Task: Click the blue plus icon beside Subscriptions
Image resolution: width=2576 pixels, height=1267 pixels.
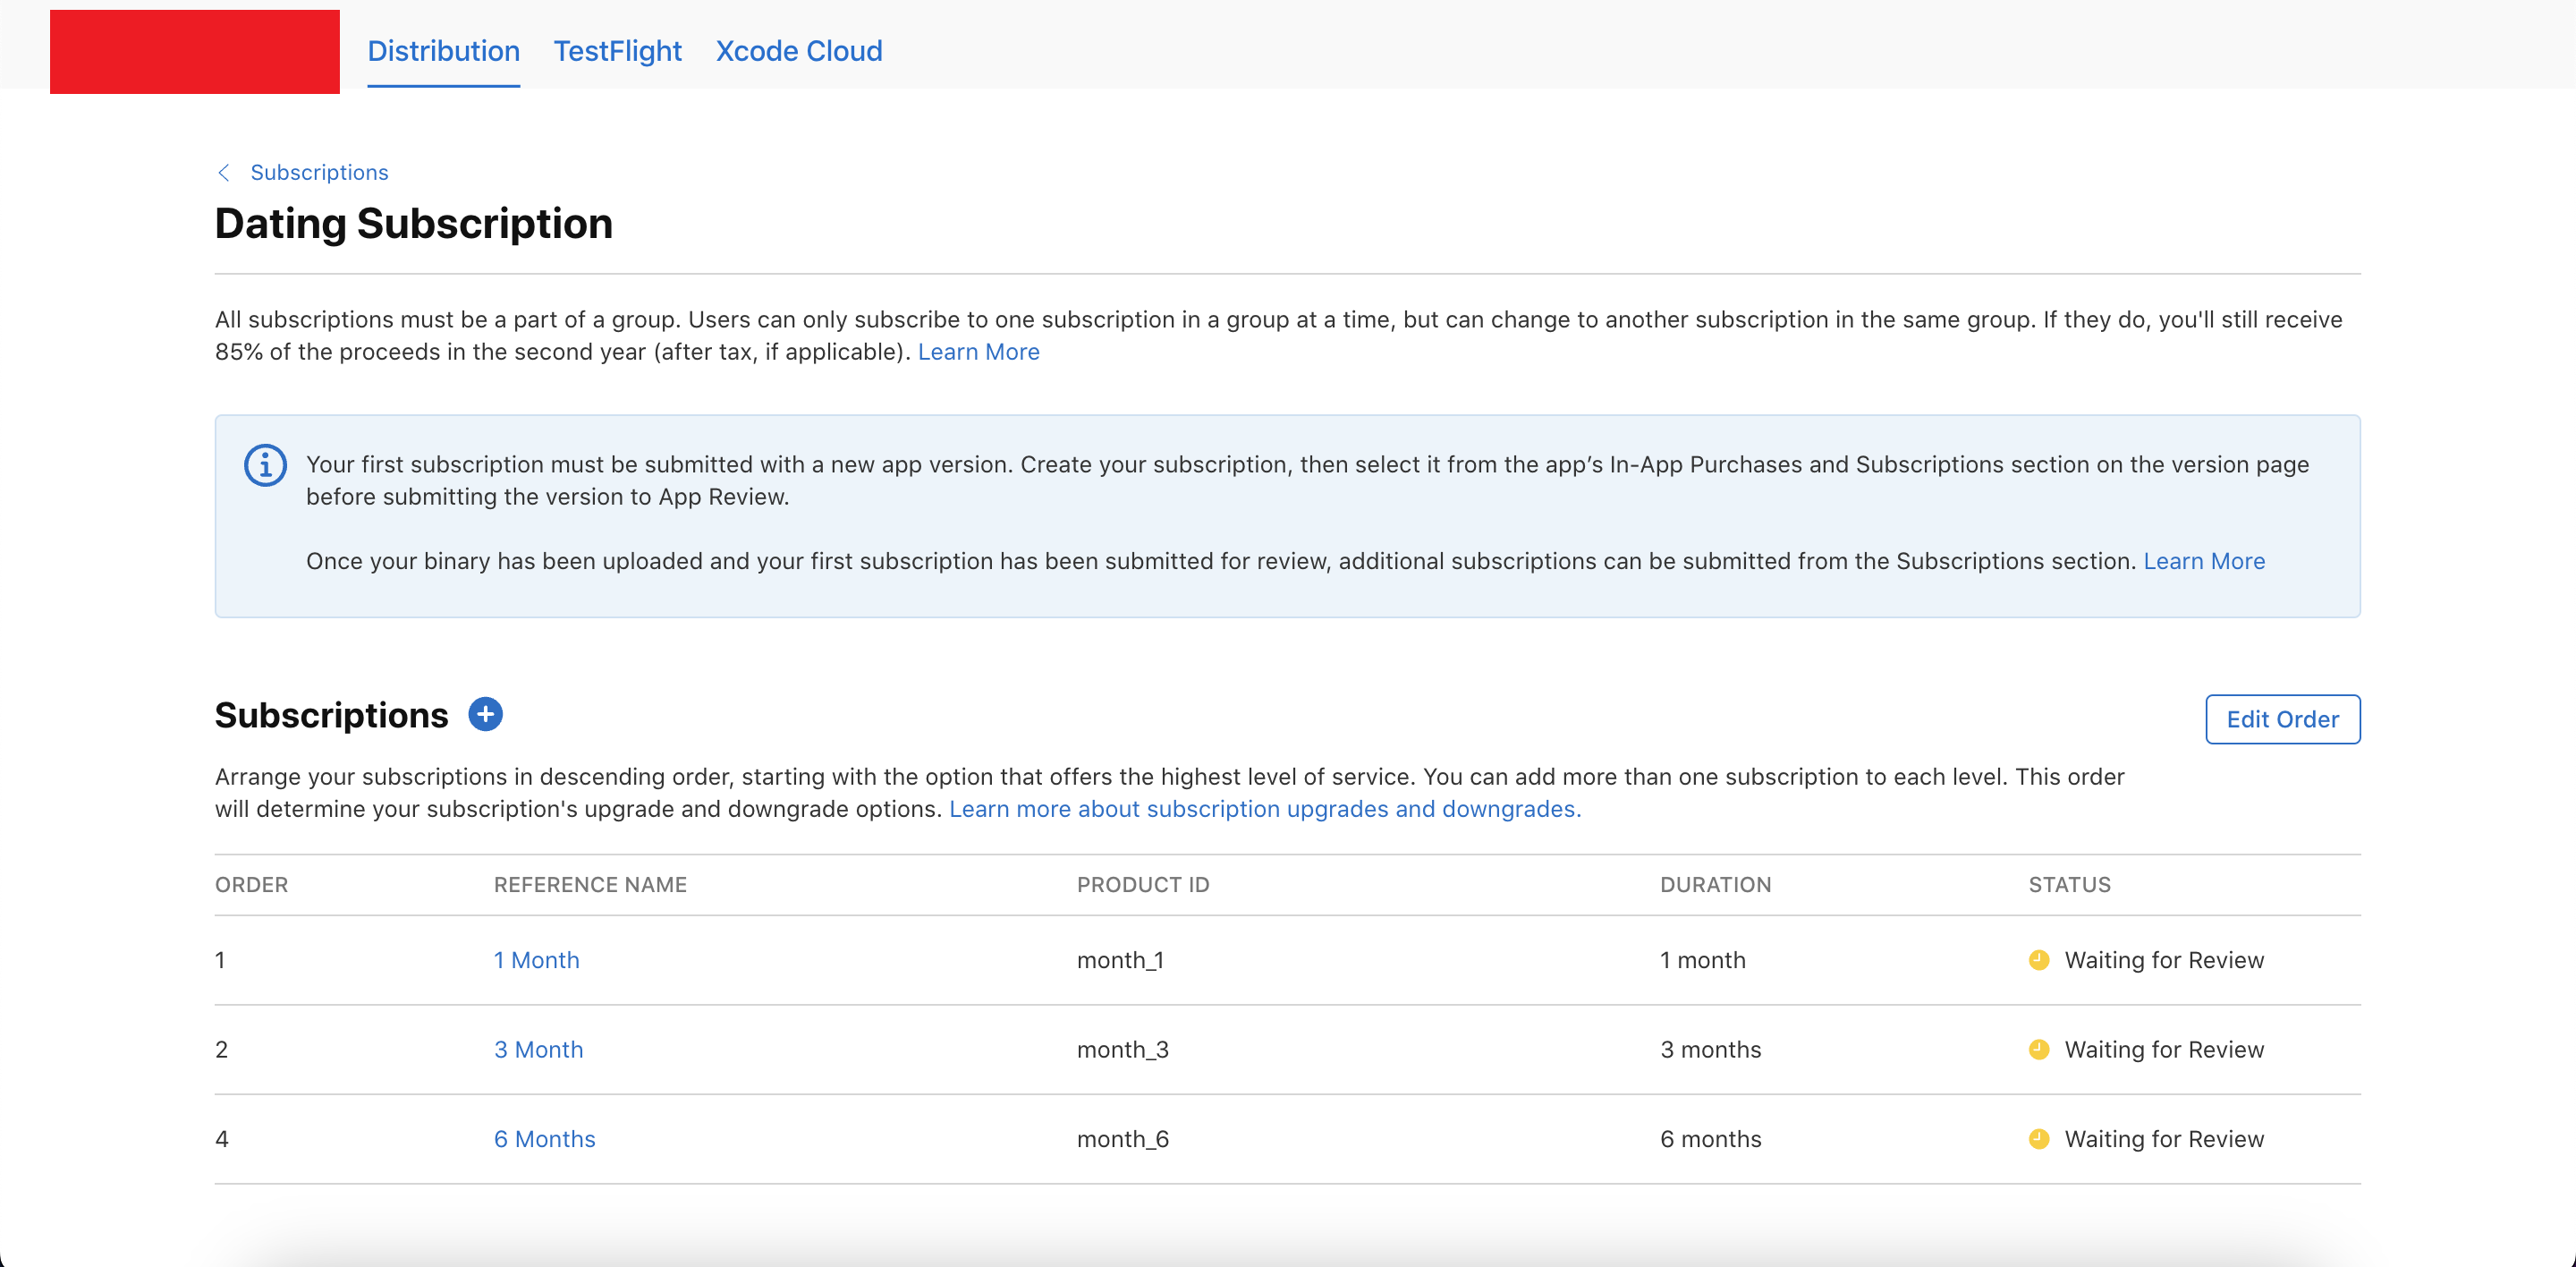Action: tap(485, 715)
